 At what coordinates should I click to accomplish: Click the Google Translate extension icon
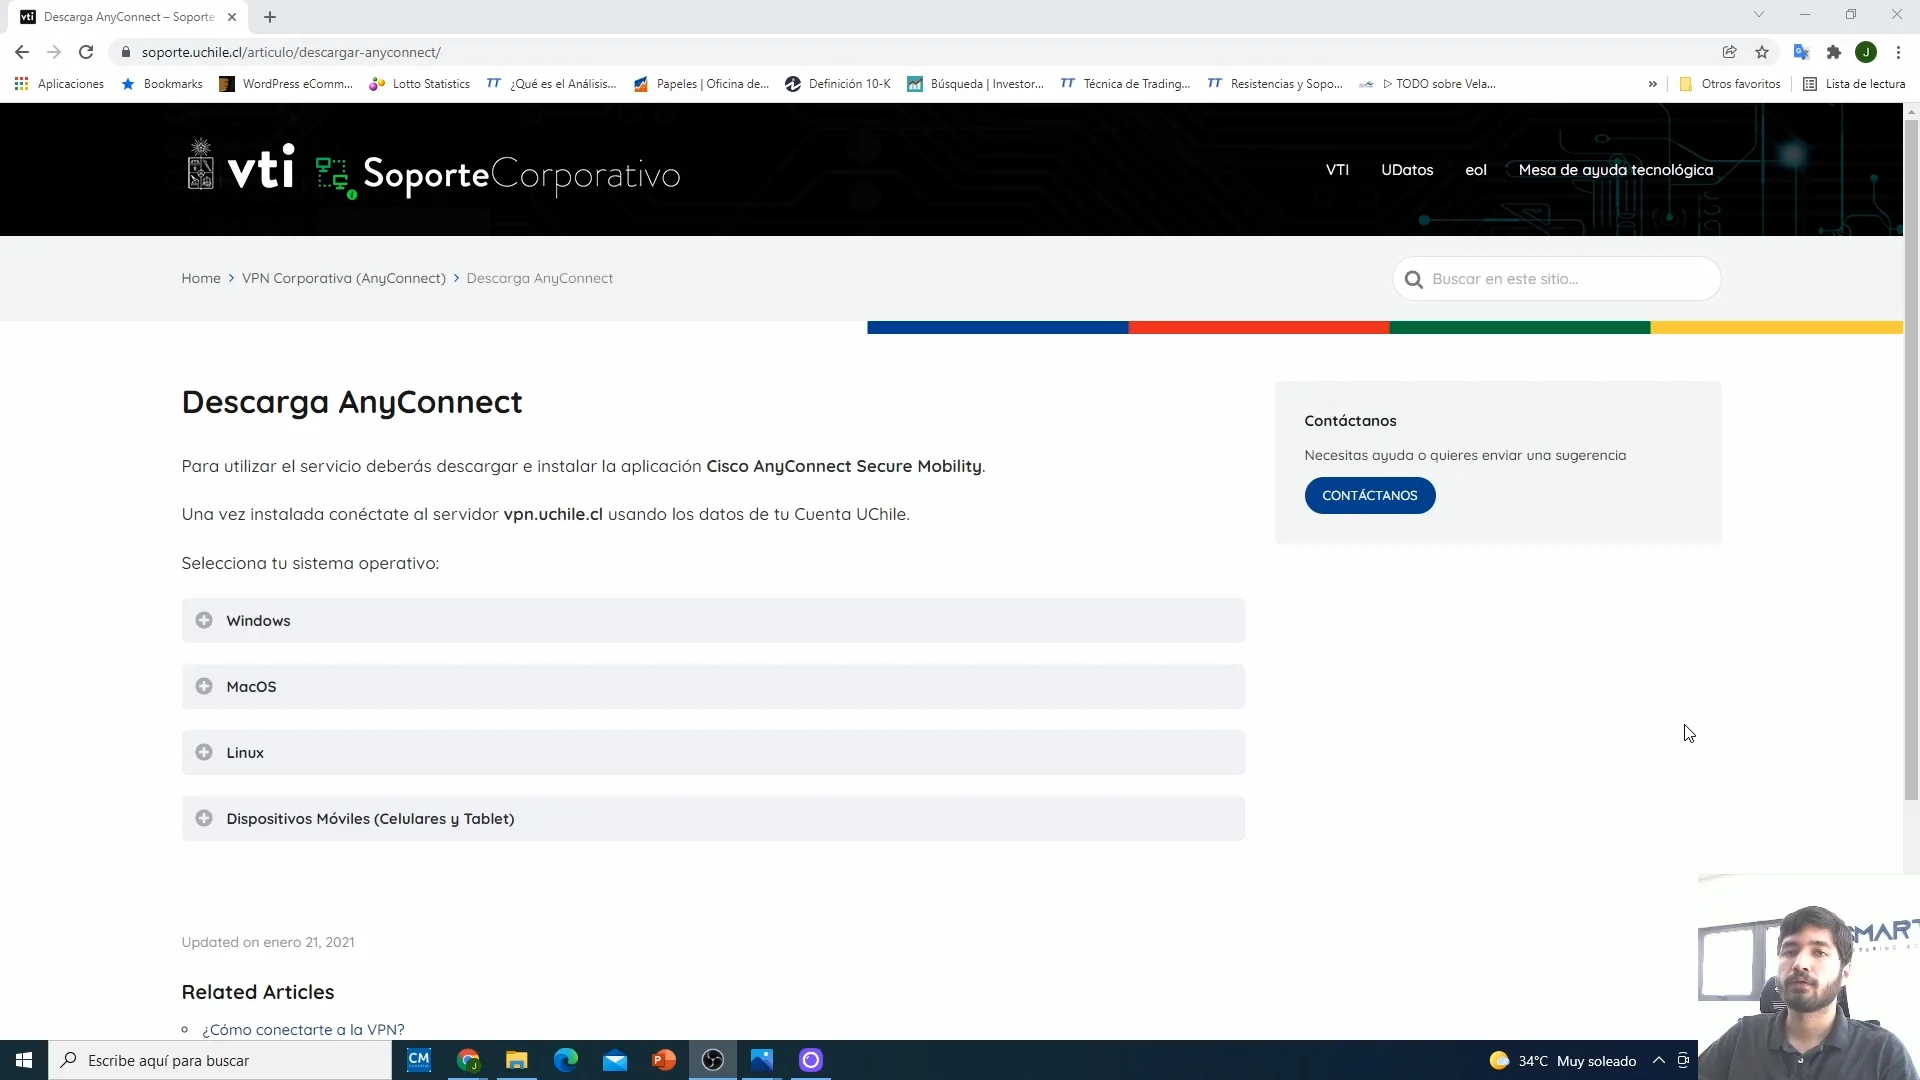pyautogui.click(x=1801, y=52)
